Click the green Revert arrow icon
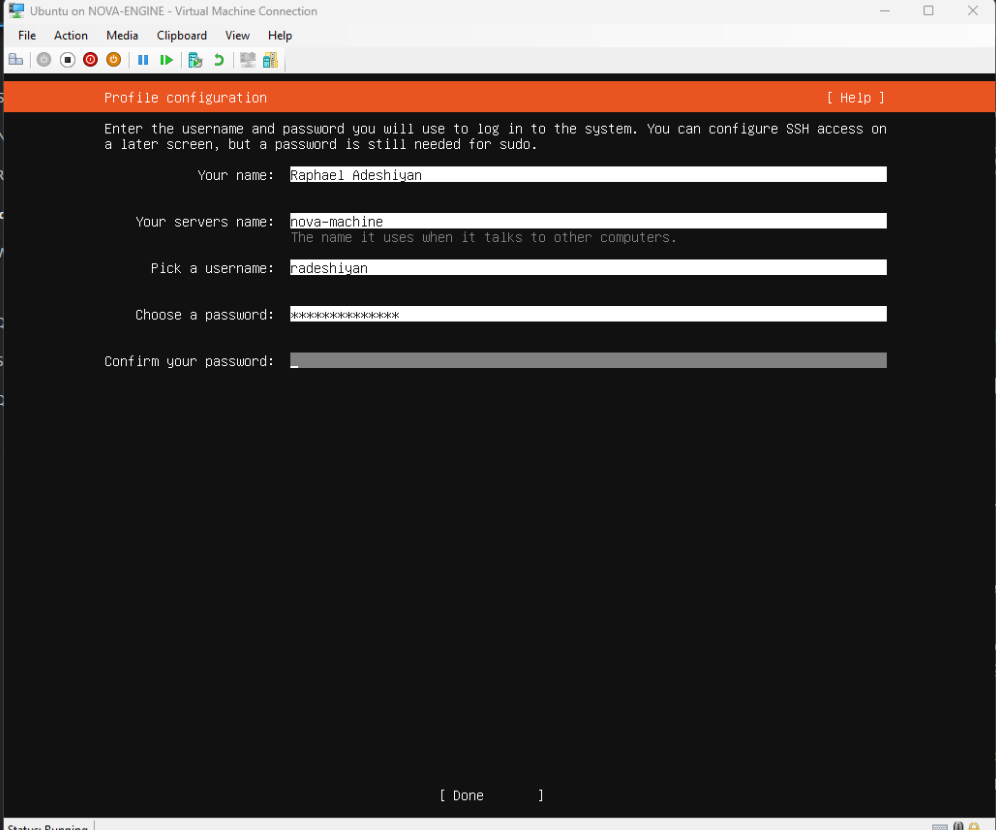The height and width of the screenshot is (830, 996). [218, 60]
